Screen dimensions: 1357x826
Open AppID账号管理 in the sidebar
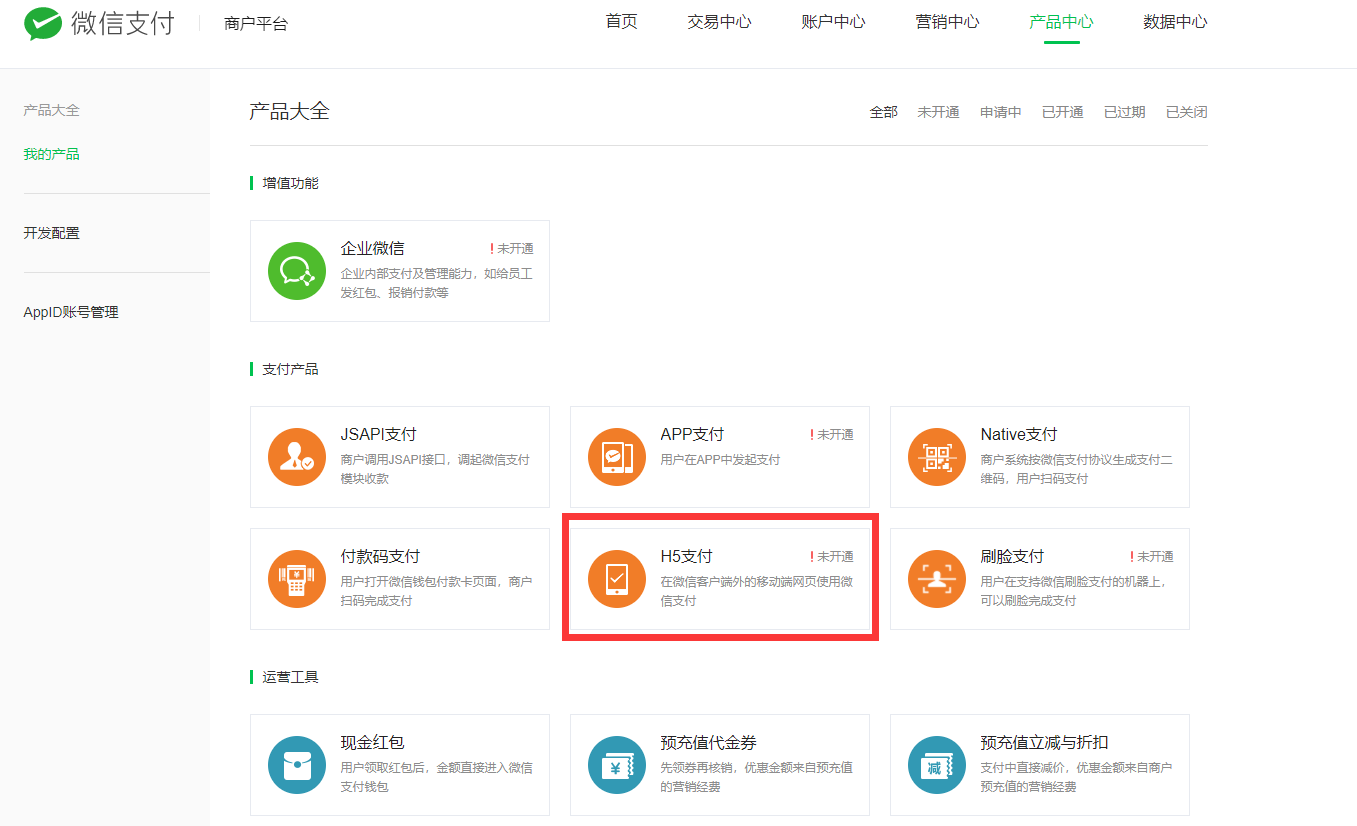[71, 312]
